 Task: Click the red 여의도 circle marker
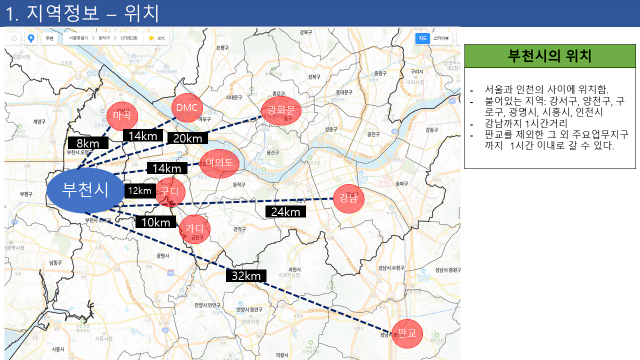pos(219,163)
